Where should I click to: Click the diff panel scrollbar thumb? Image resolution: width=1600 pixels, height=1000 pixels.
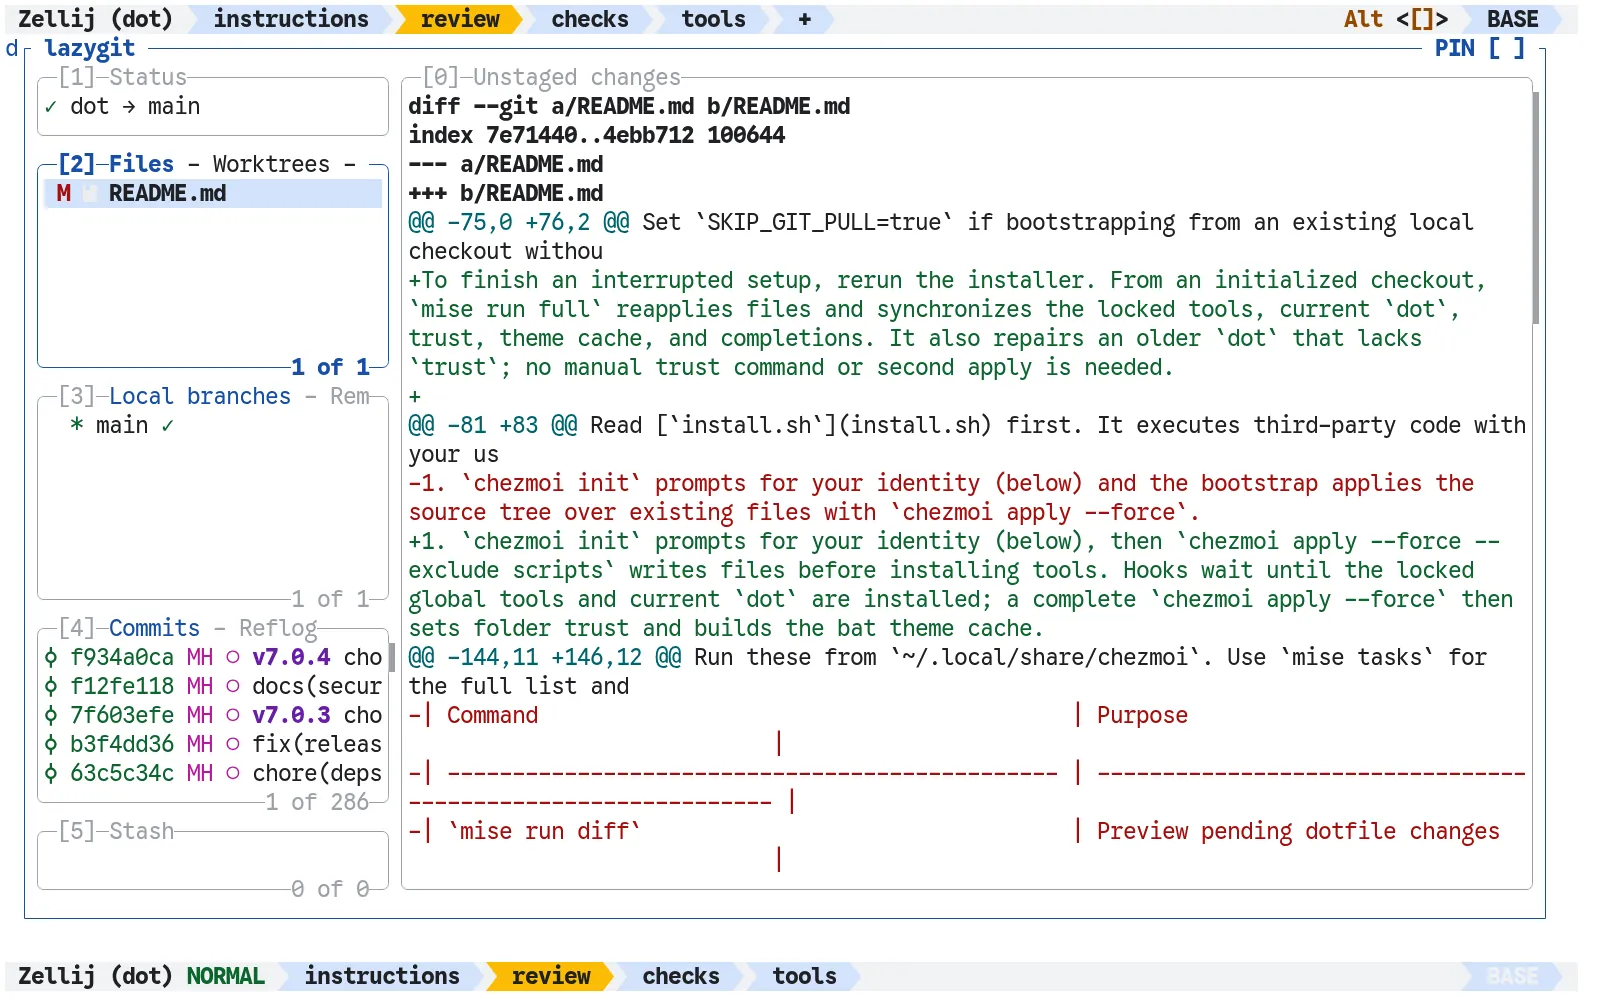click(1535, 208)
